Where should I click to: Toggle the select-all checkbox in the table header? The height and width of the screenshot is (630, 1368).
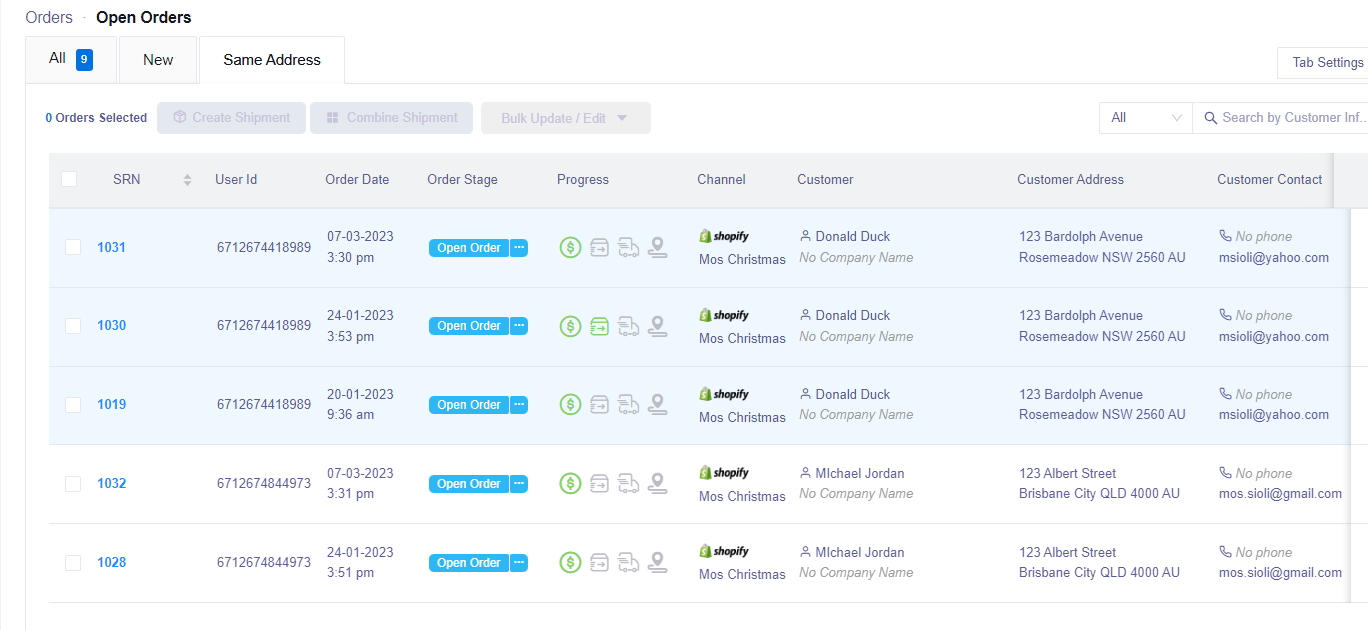(x=69, y=179)
